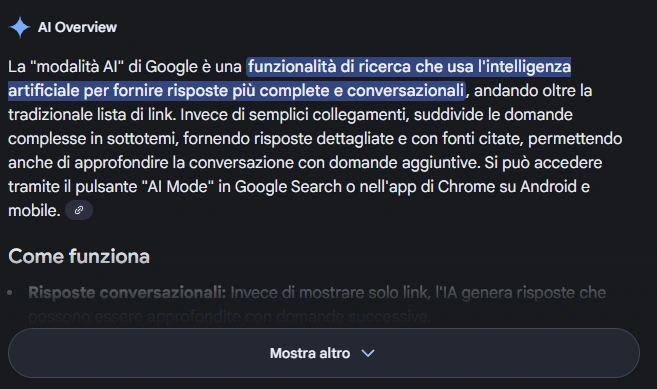The image size is (657, 389).
Task: Click bold text 'Risposte conversazionali:'
Action: point(127,292)
